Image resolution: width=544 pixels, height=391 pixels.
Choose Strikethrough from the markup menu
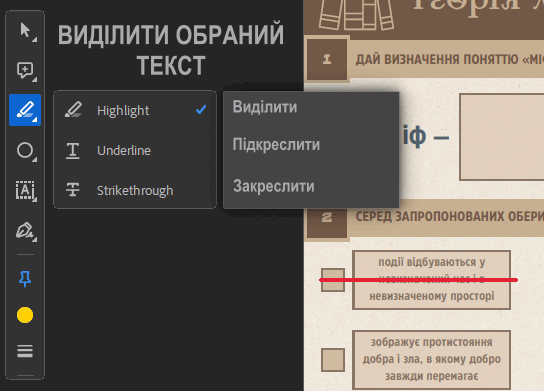135,190
